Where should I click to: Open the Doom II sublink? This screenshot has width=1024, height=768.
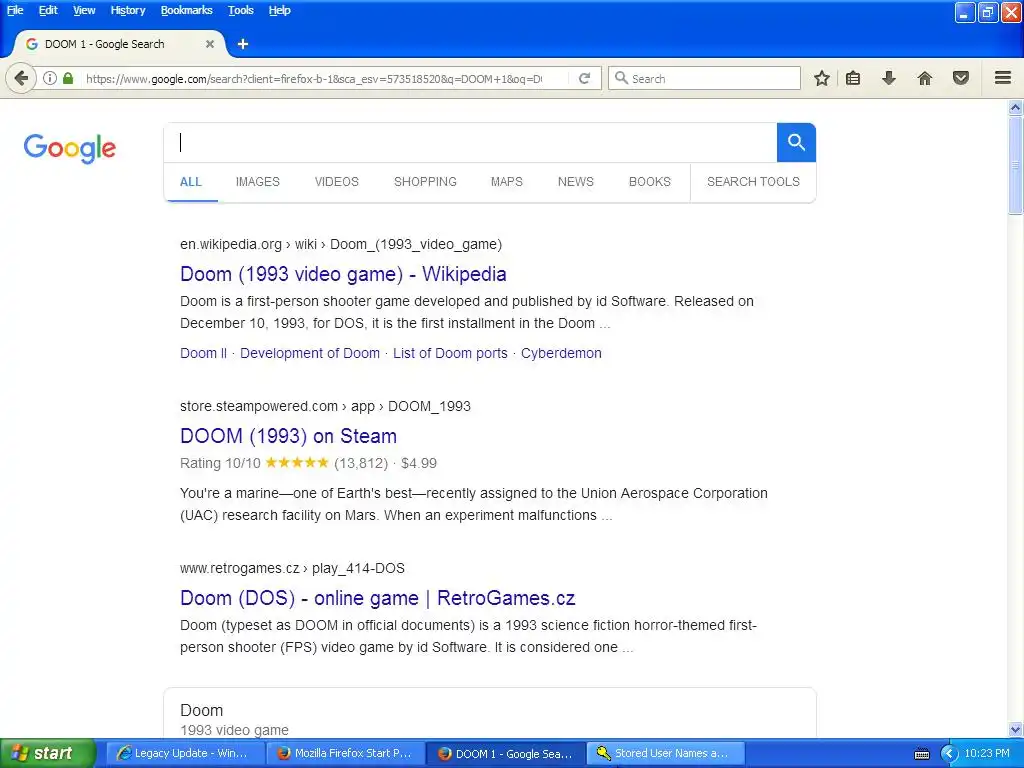point(203,353)
